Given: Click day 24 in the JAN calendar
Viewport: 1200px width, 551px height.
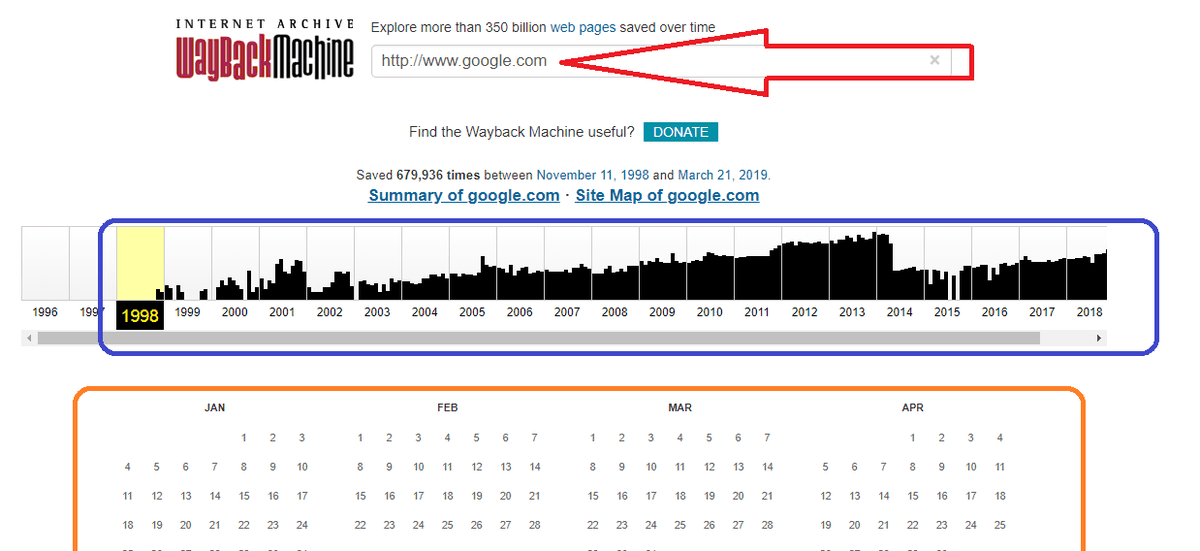Looking at the screenshot, I should (302, 525).
